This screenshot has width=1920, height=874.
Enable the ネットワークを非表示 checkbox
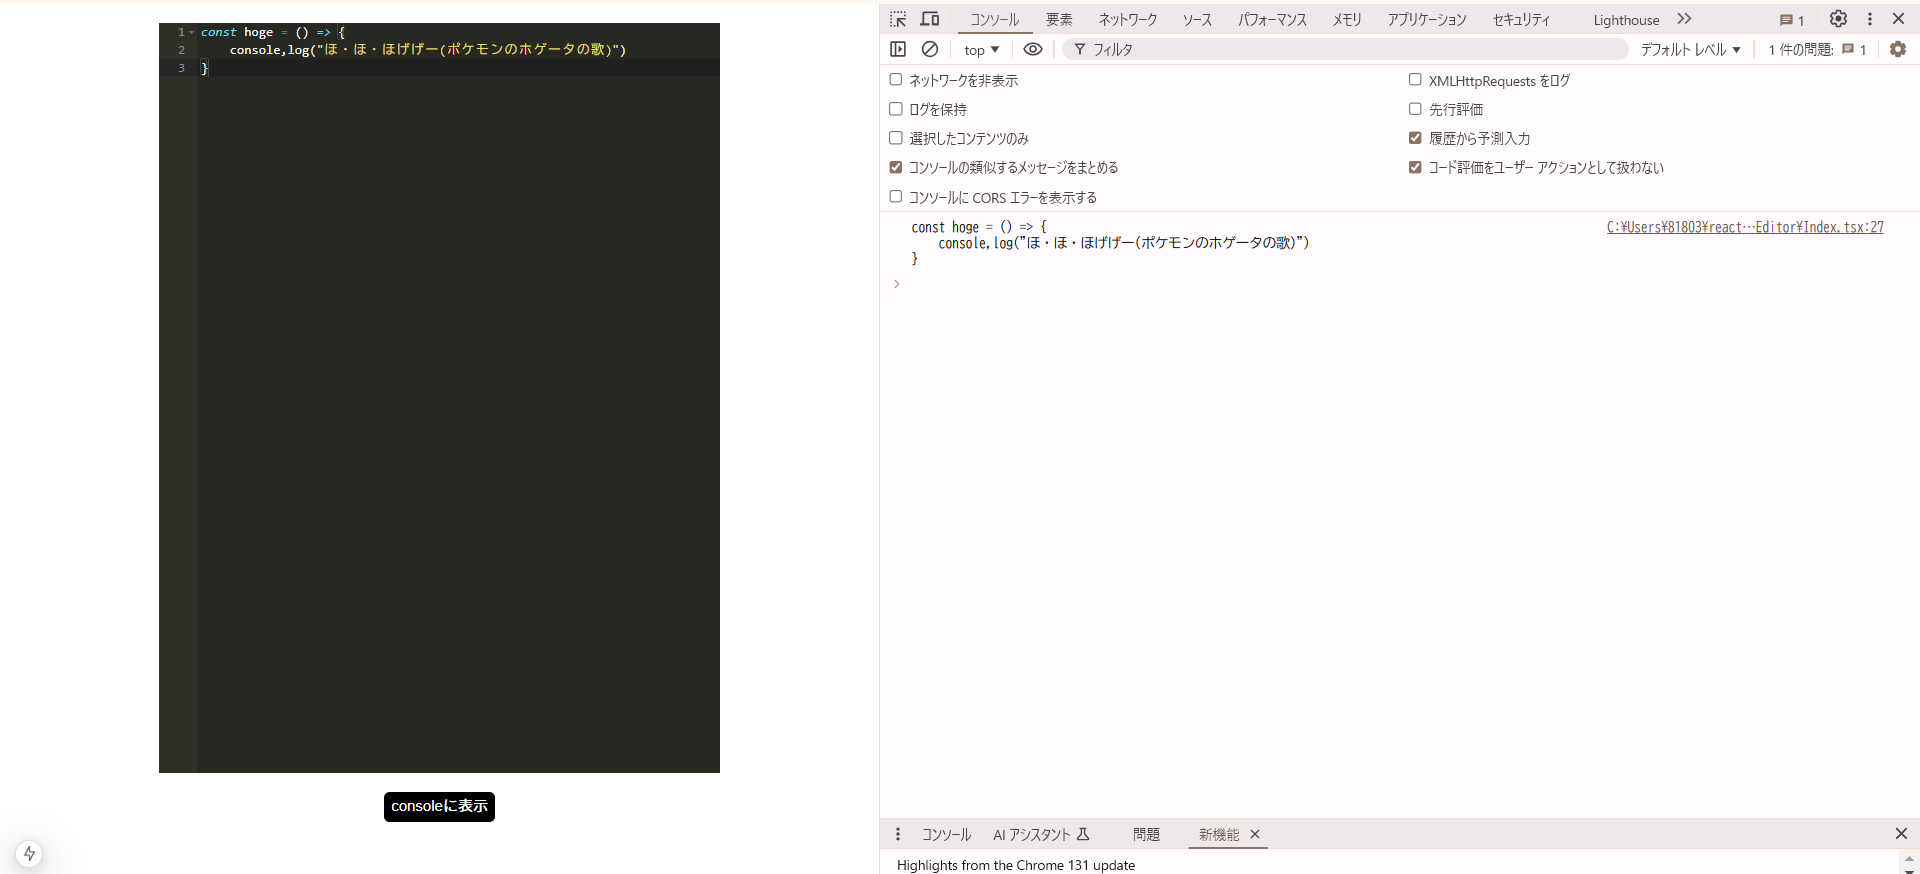tap(896, 80)
